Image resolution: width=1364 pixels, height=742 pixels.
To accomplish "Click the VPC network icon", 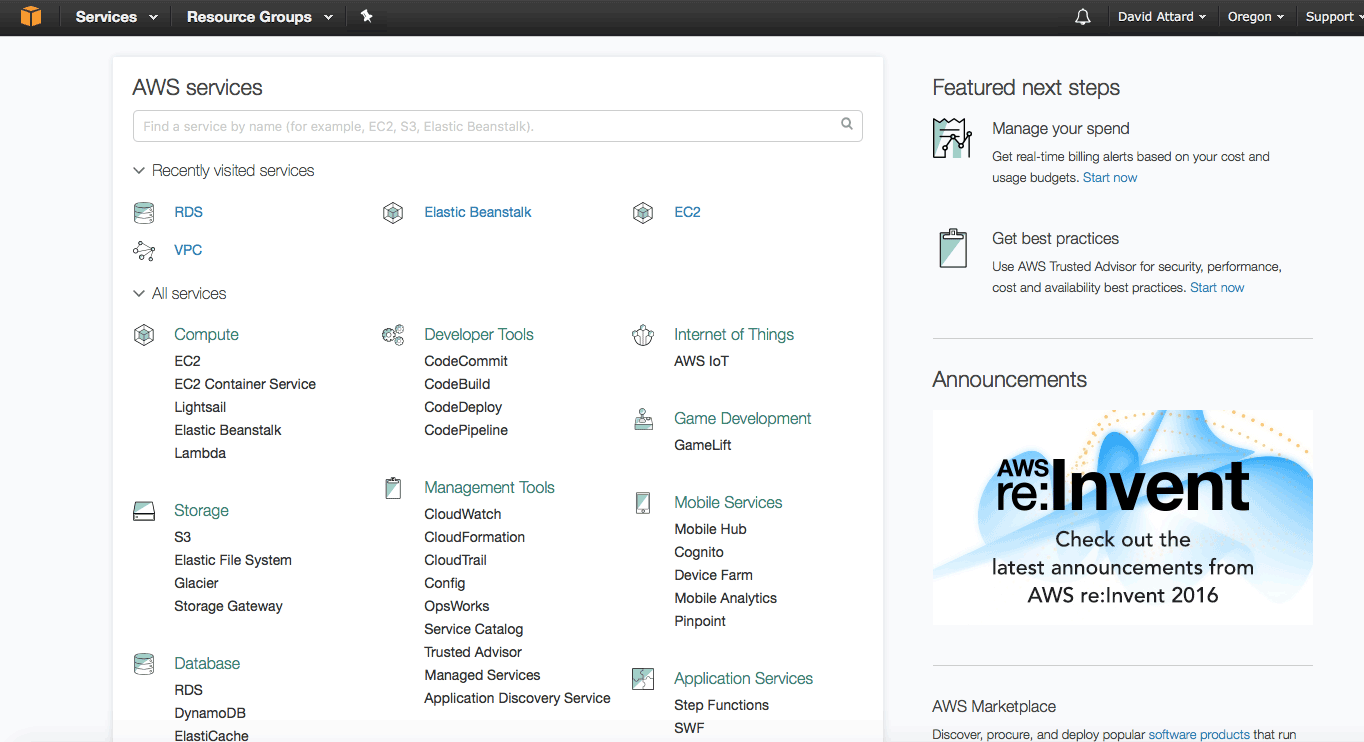I will pos(143,250).
